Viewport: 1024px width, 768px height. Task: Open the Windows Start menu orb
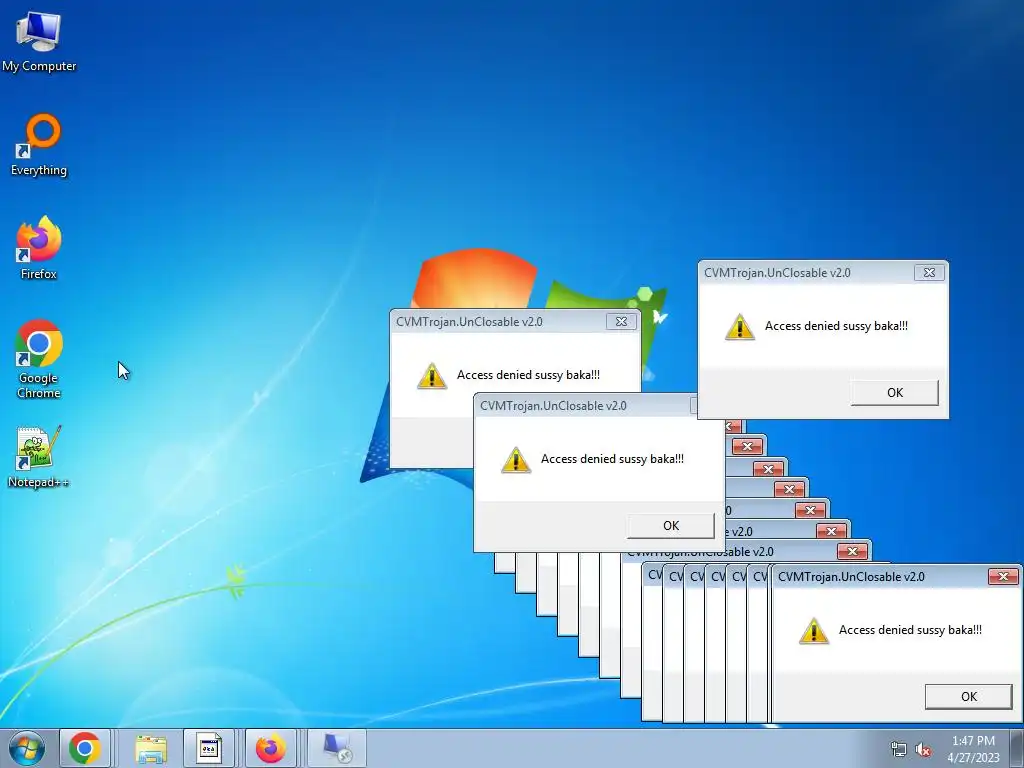click(27, 748)
